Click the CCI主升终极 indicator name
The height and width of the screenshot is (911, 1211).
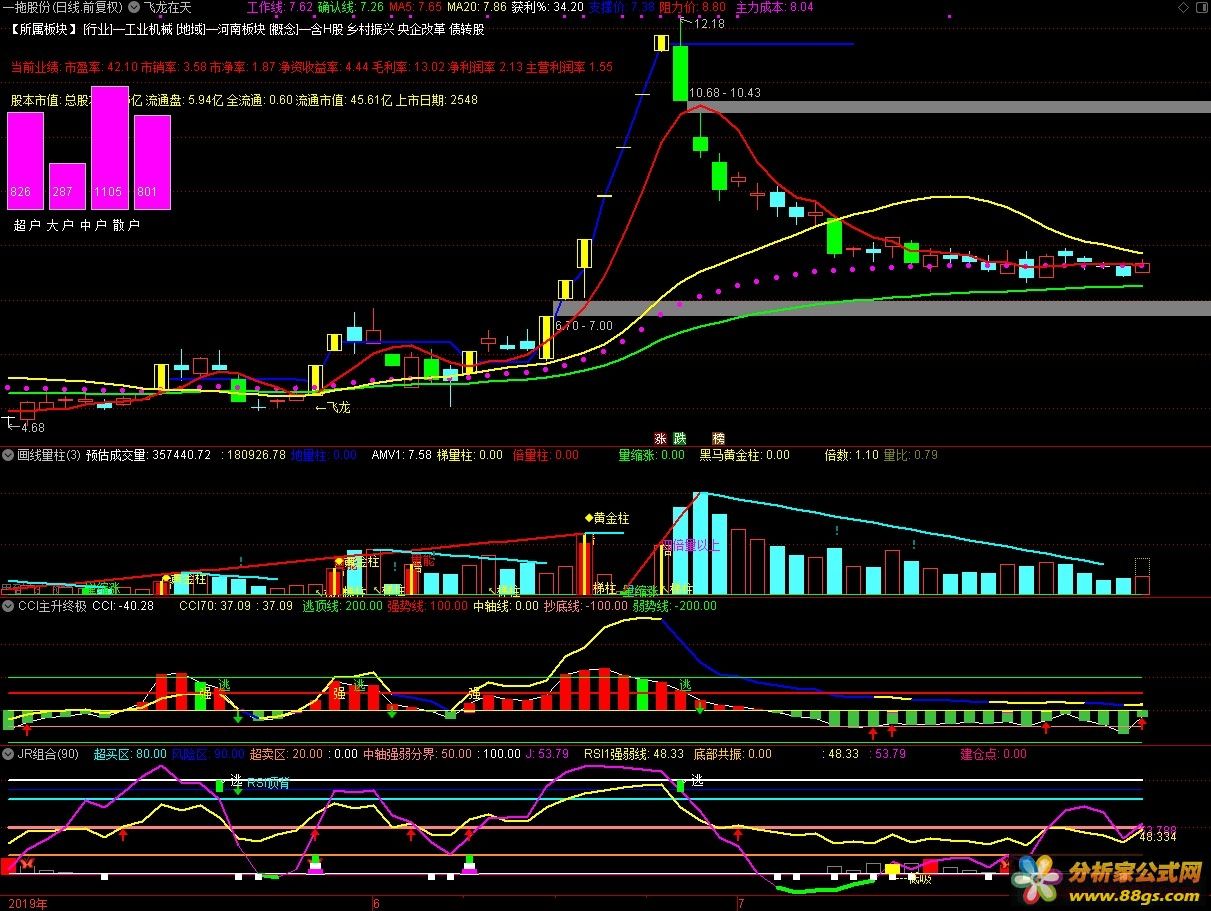pos(51,606)
